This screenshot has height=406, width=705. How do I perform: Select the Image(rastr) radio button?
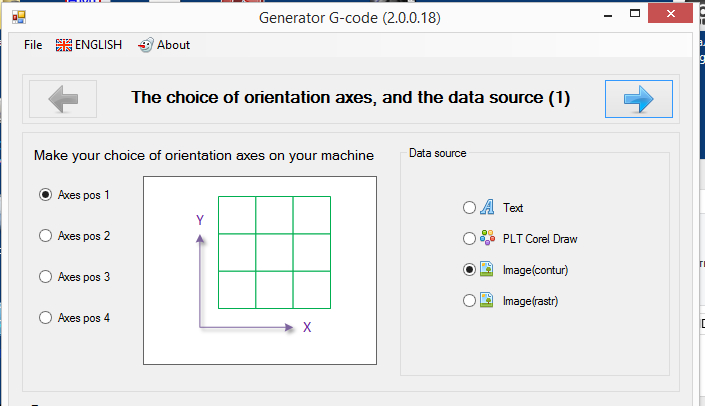470,300
